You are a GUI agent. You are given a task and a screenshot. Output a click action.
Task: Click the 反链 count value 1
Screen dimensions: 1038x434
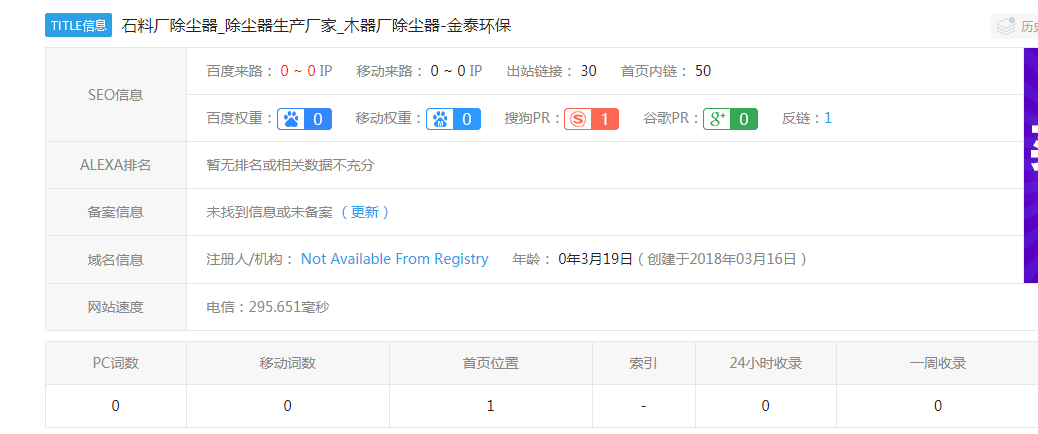(828, 118)
